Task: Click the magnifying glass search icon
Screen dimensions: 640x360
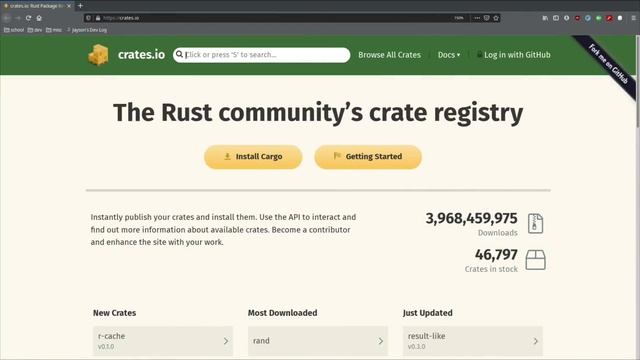Action: pos(179,54)
